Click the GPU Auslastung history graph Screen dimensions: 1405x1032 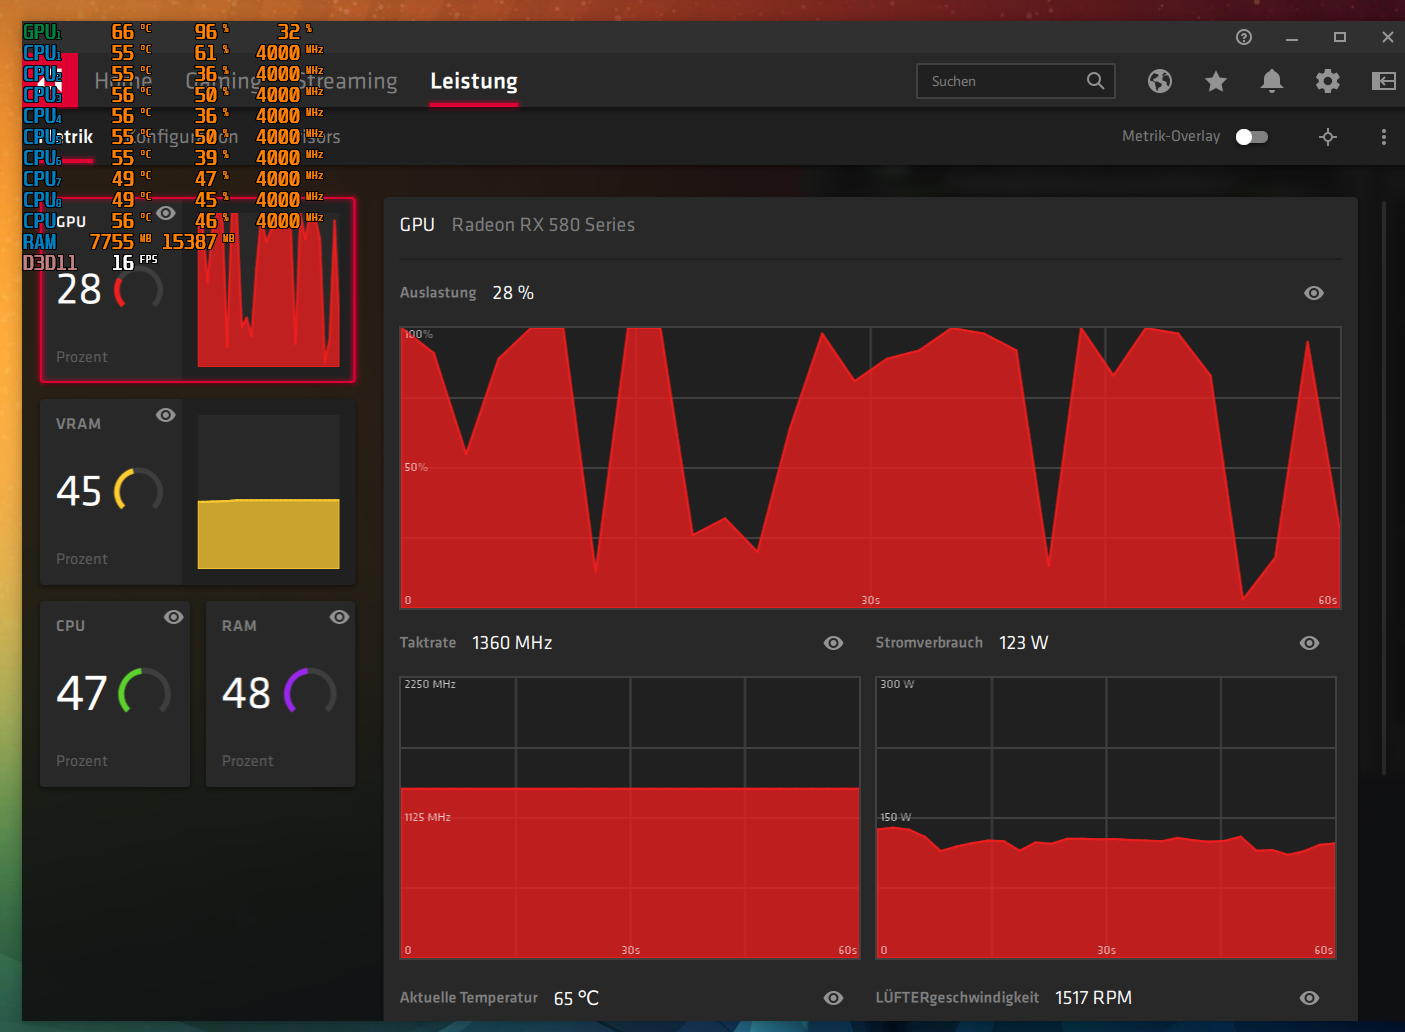click(870, 467)
